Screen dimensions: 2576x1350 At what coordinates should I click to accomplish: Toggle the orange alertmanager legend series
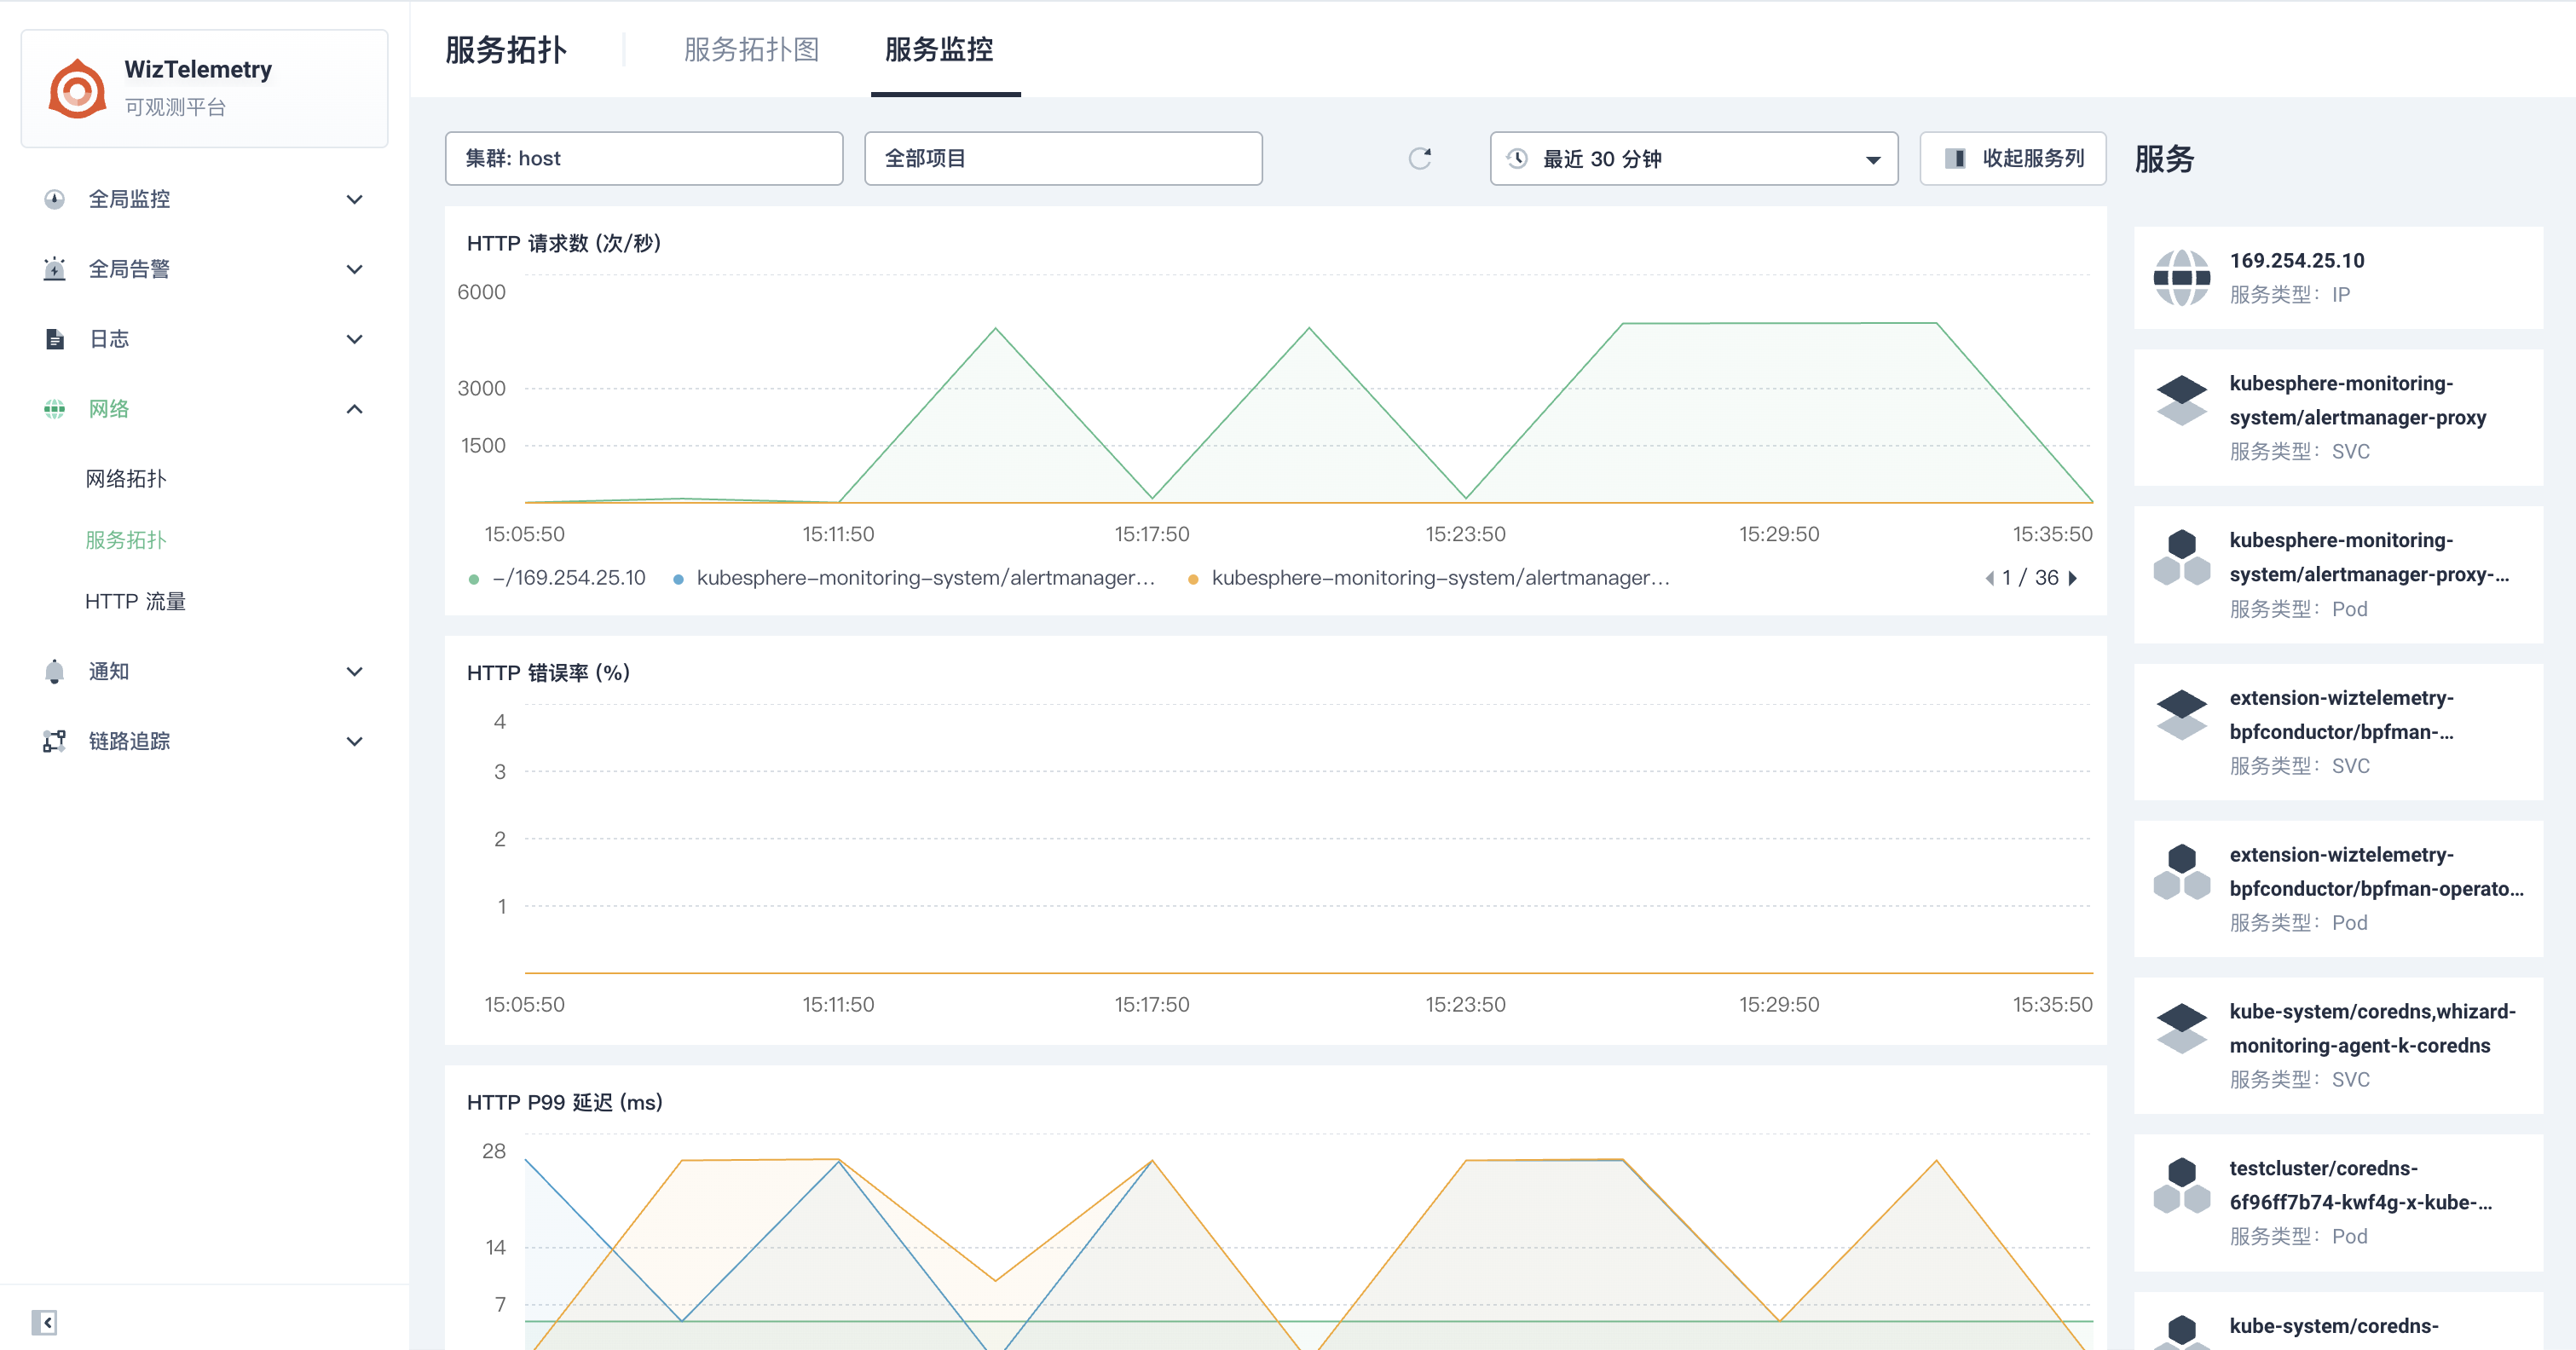pyautogui.click(x=1440, y=578)
